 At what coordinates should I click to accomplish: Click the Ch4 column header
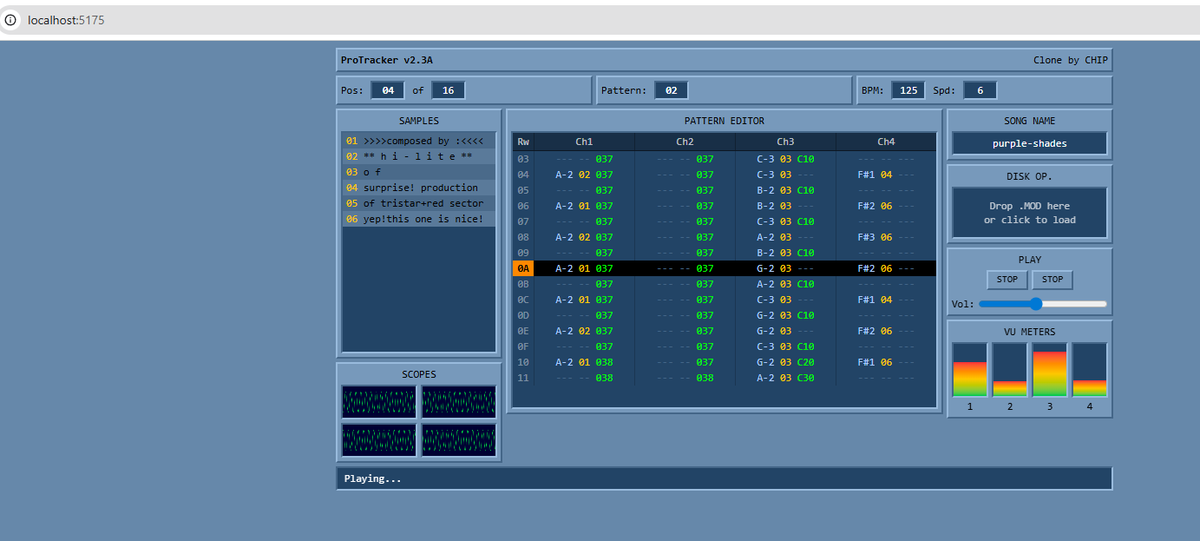(x=886, y=142)
